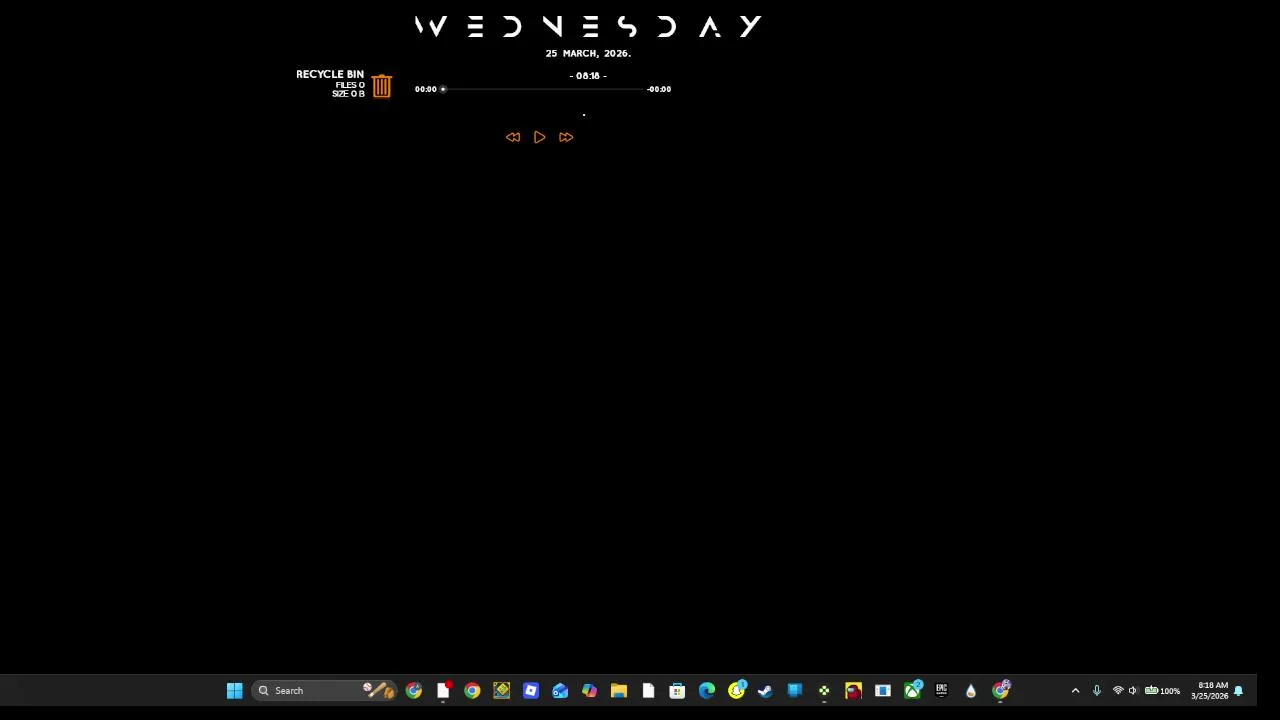This screenshot has width=1280, height=720.
Task: Open Chrome with profile avatar beside drop icon
Action: pos(1001,690)
